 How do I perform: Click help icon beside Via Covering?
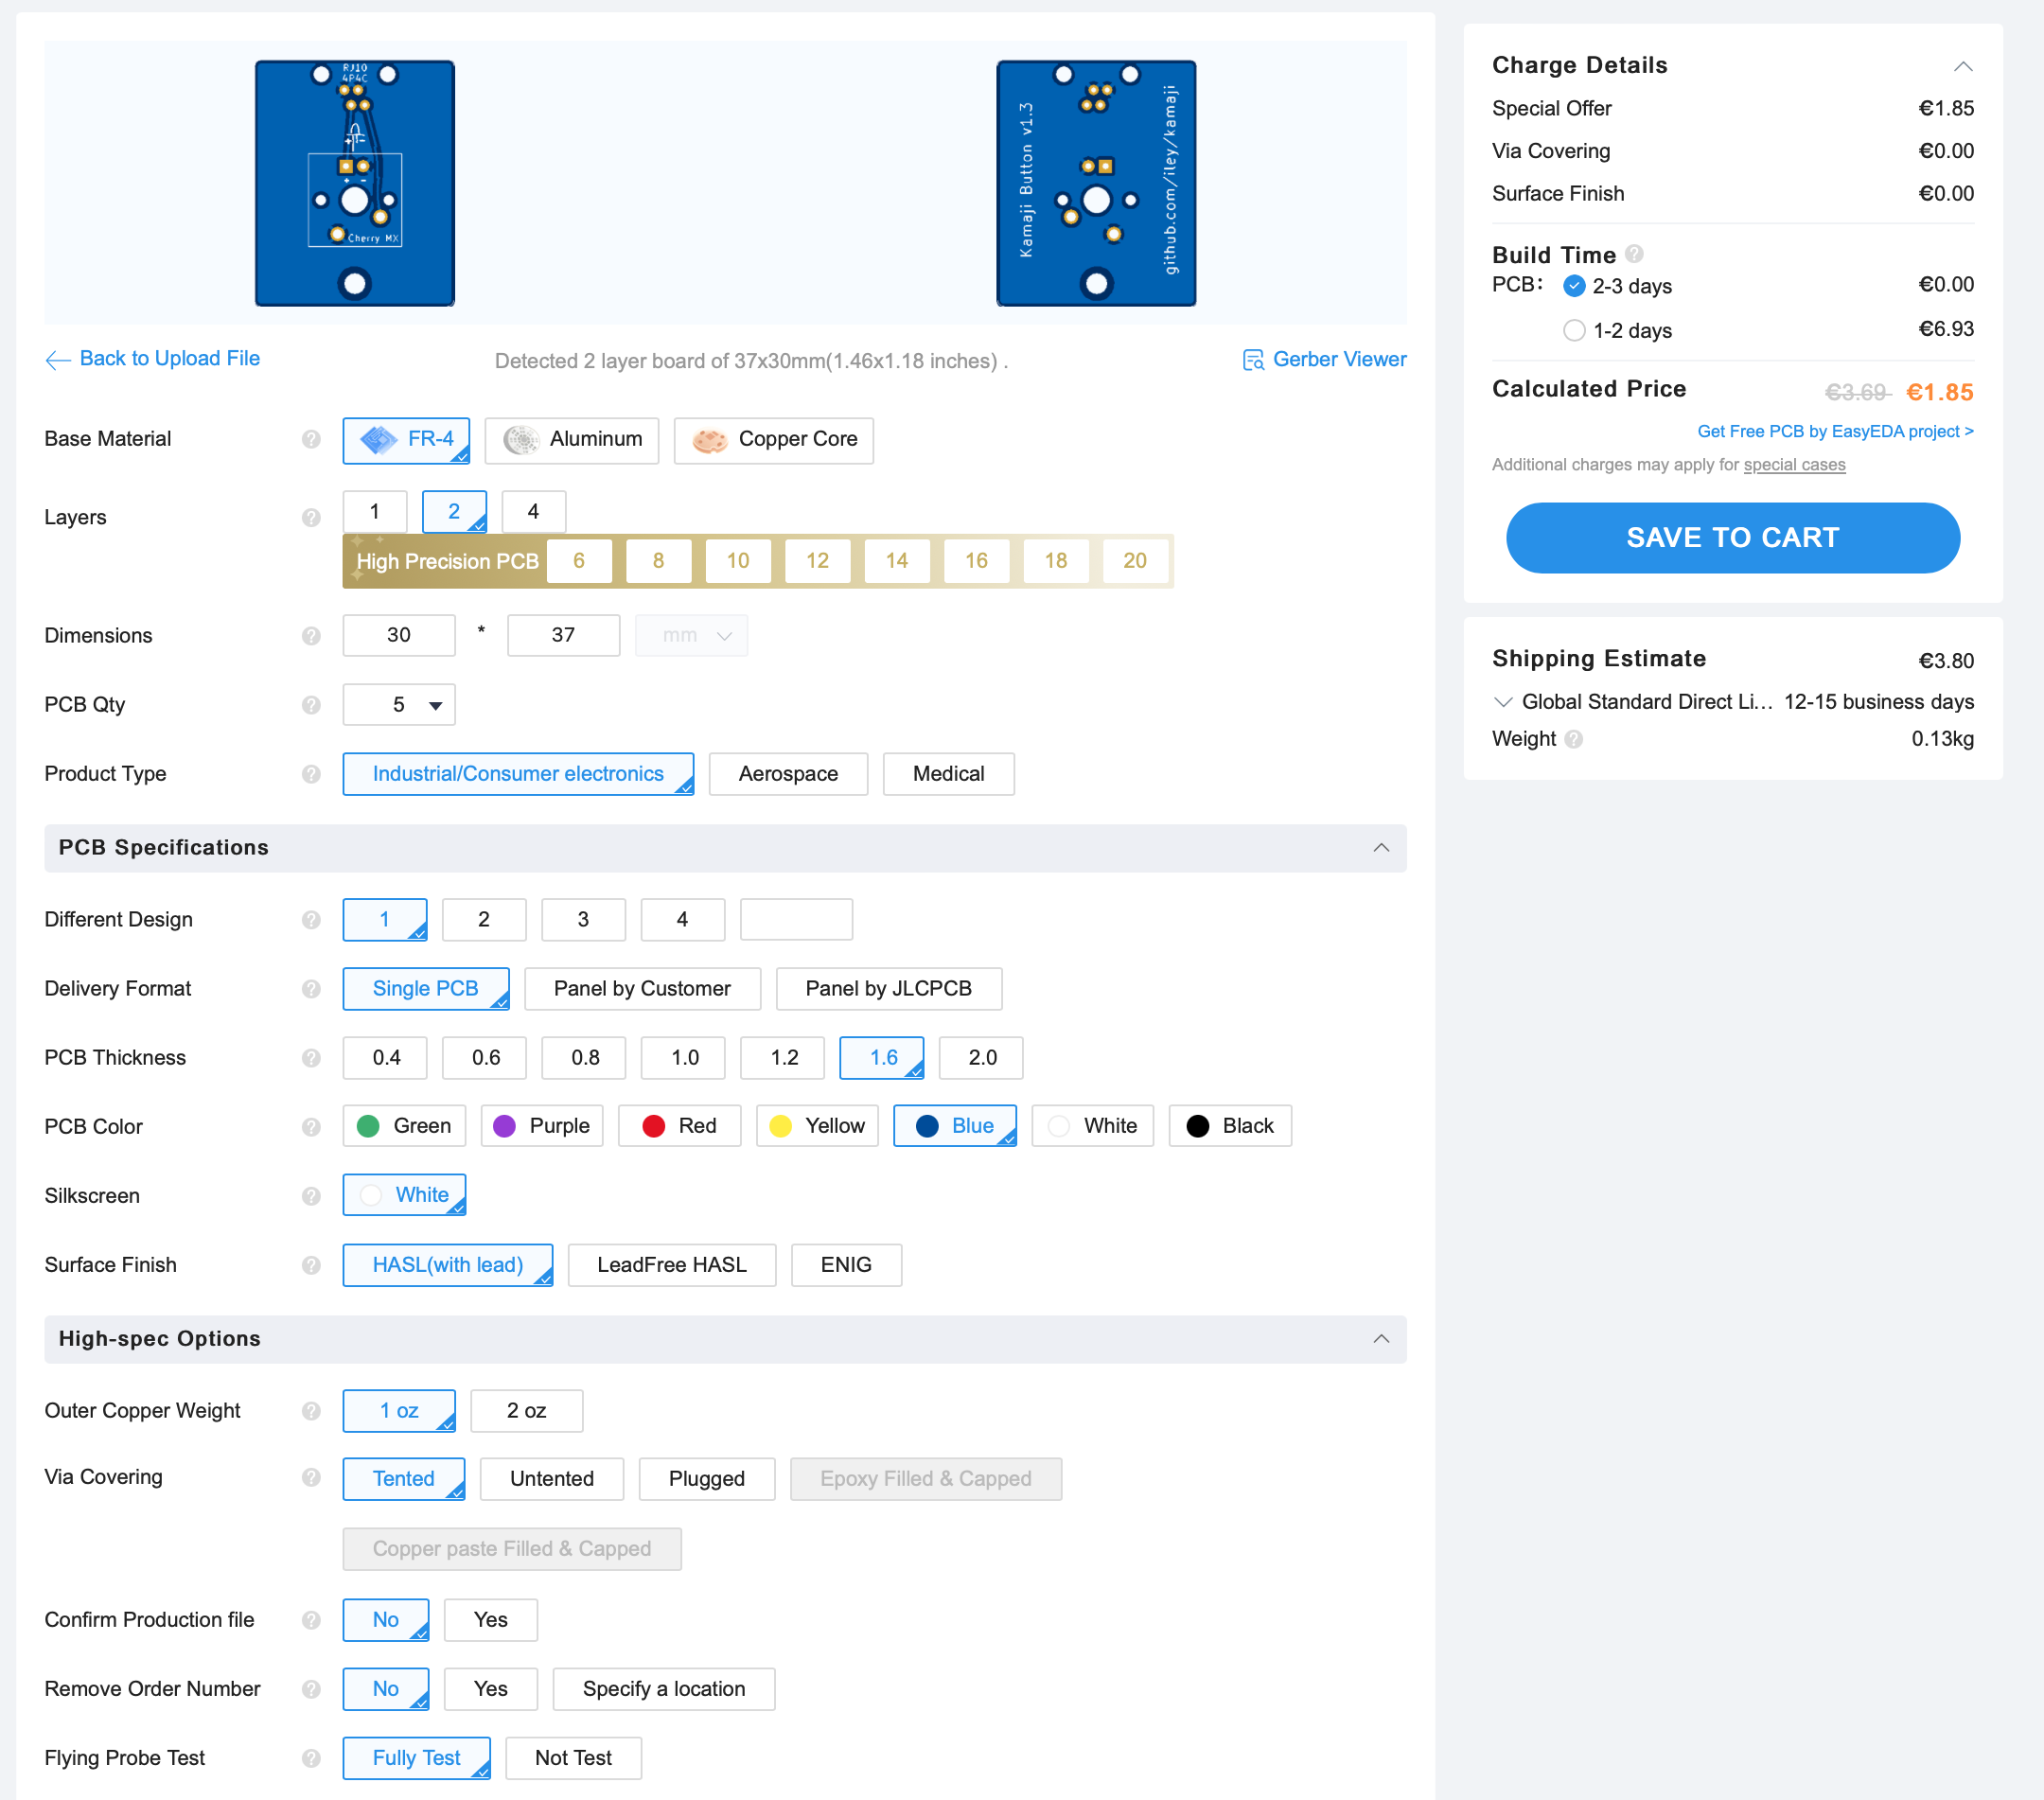coord(311,1477)
